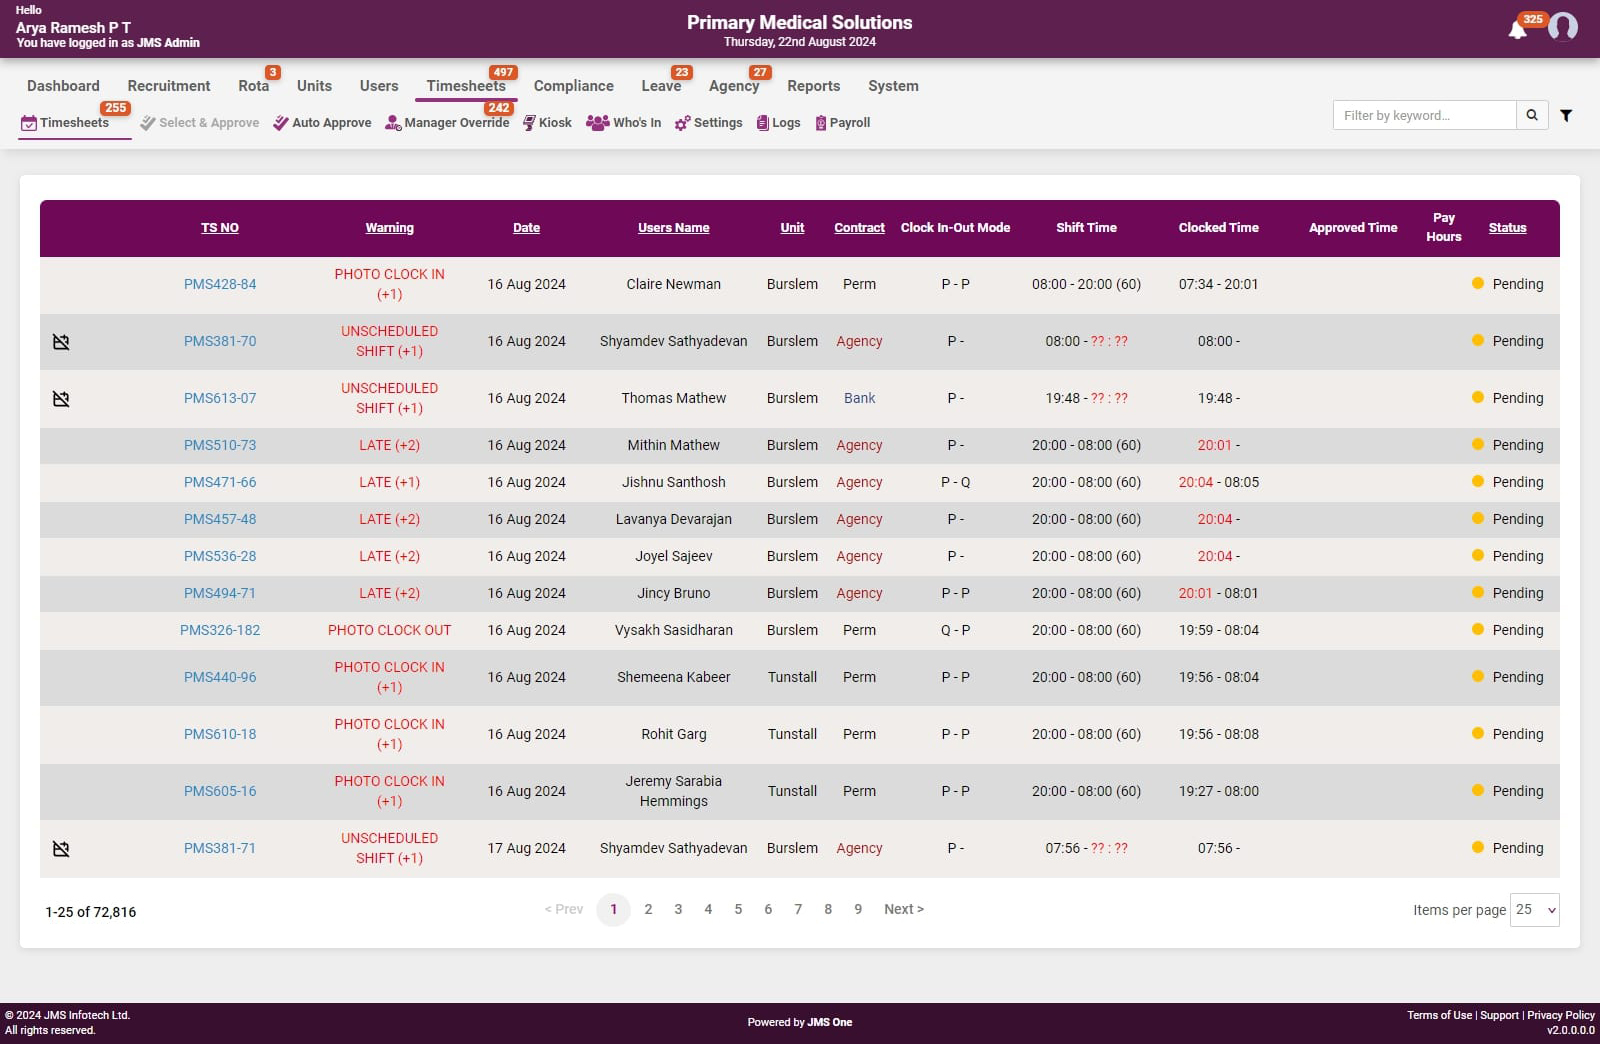Click the search magnifier button

1532,116
